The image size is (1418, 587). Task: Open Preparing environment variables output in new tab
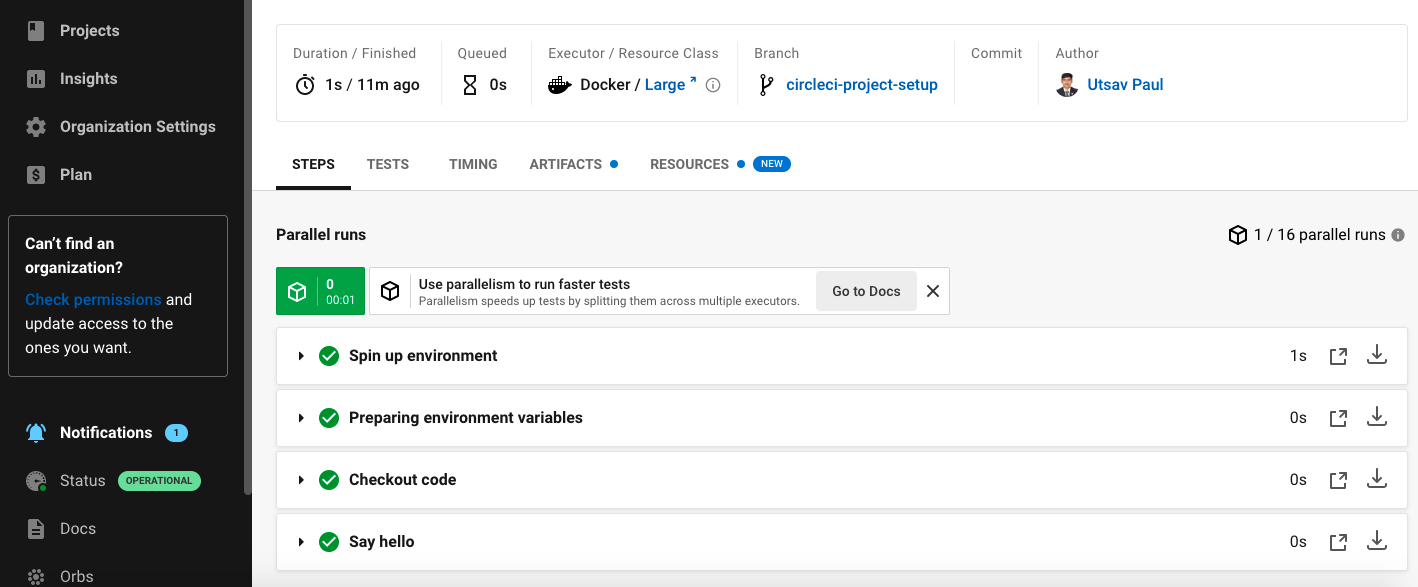tap(1338, 418)
